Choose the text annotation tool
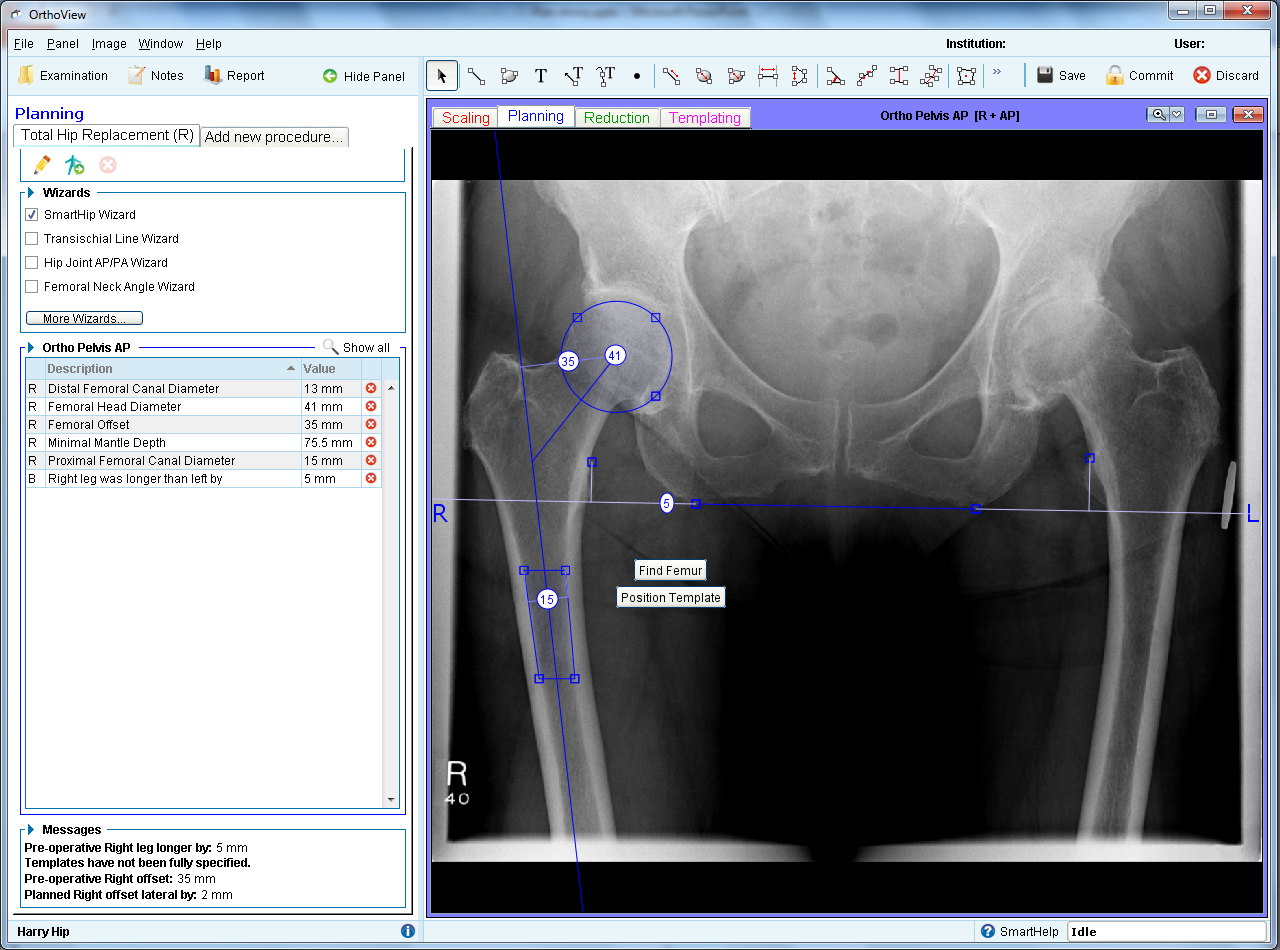 click(x=540, y=76)
